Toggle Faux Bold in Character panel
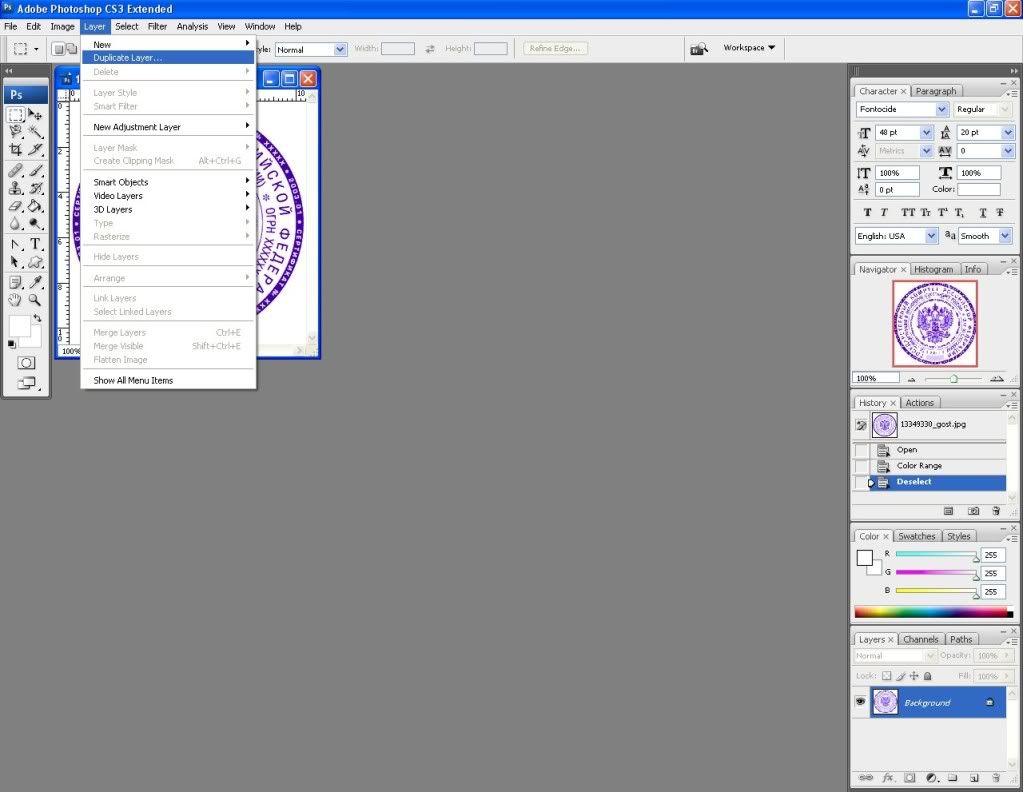The image size is (1023, 792). click(867, 212)
